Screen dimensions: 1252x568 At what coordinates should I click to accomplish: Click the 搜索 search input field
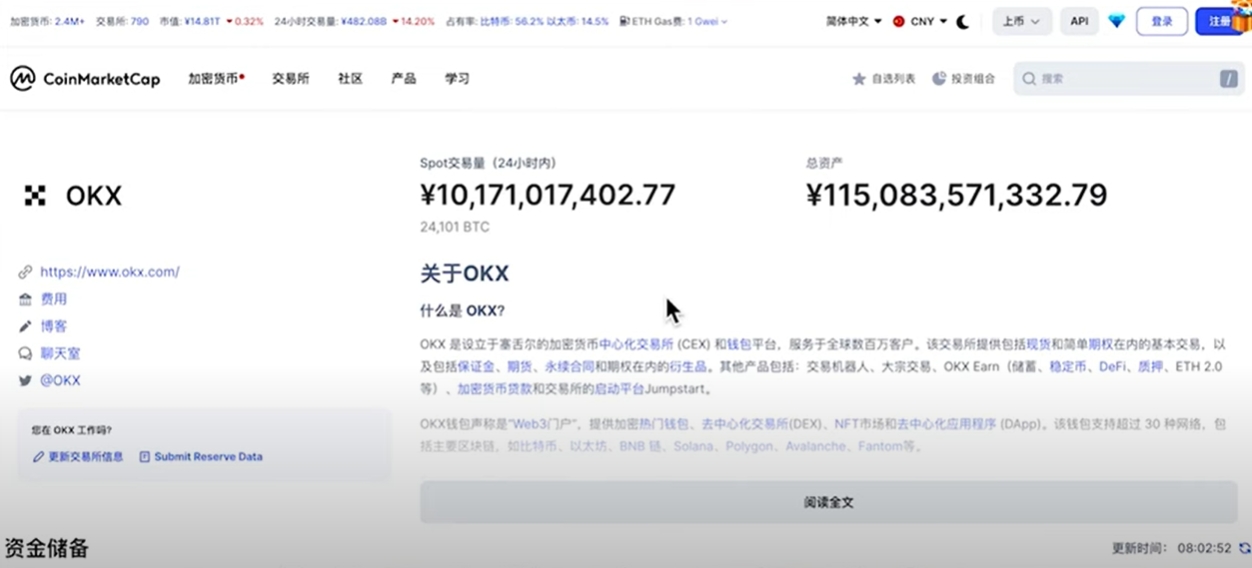pyautogui.click(x=1128, y=79)
